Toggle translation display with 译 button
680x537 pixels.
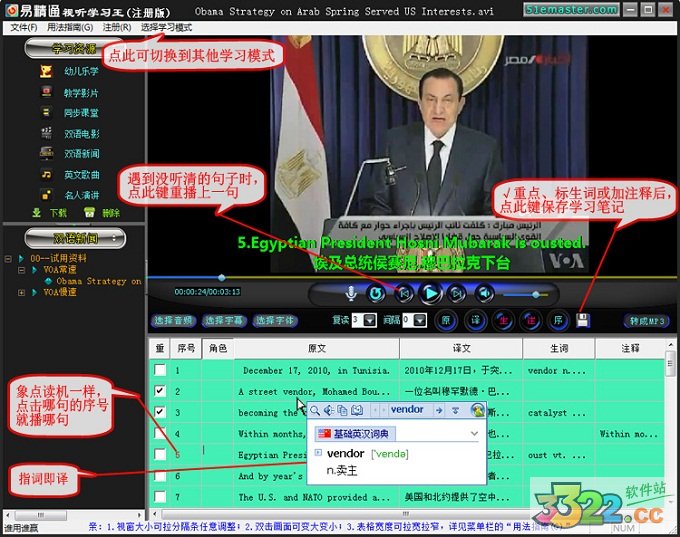pos(475,321)
